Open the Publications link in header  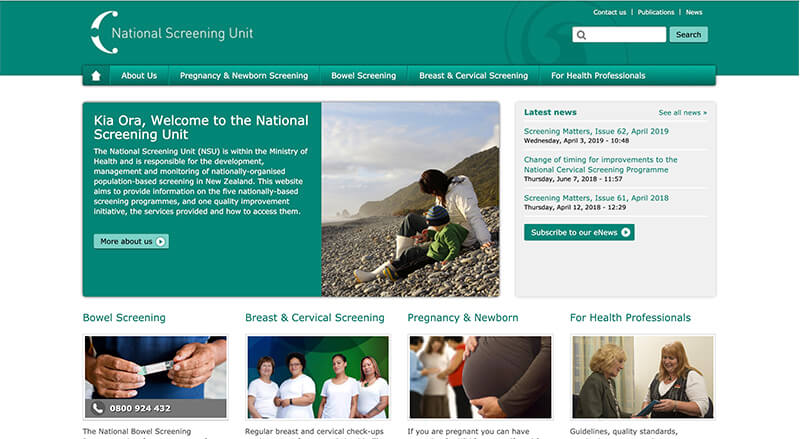tap(656, 12)
